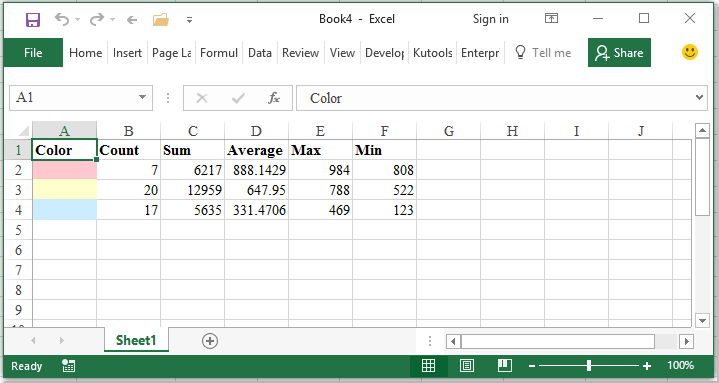The height and width of the screenshot is (383, 719).
Task: Select the Data tab
Action: coord(260,53)
